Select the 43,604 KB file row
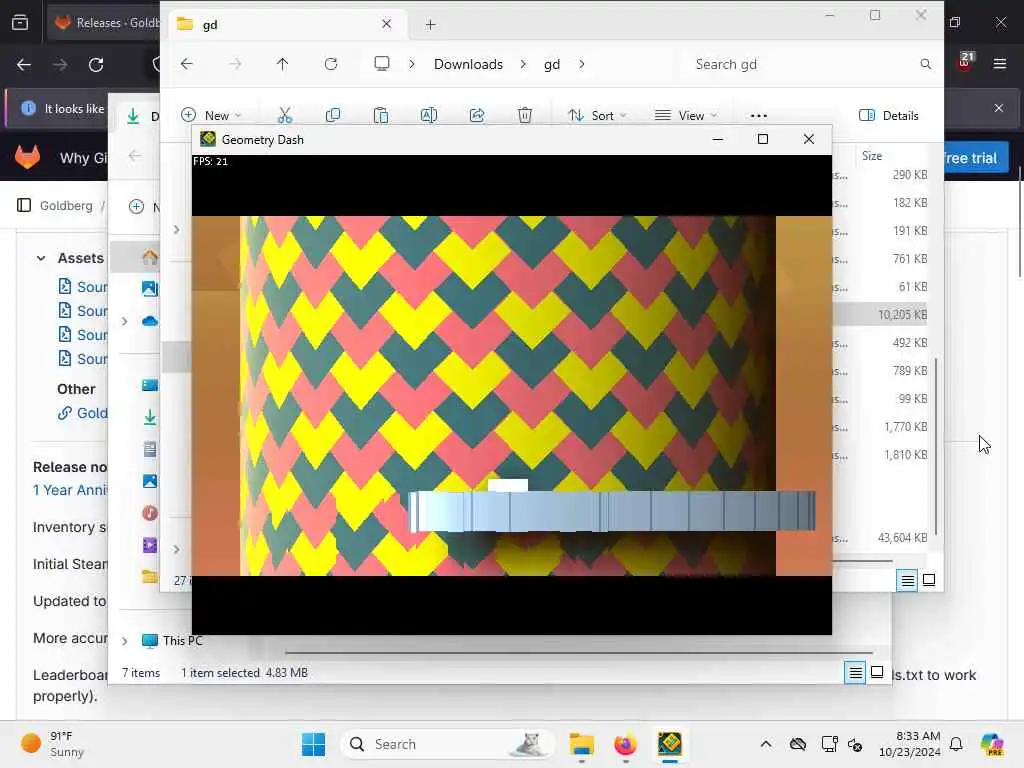The height and width of the screenshot is (768, 1024). (880, 537)
